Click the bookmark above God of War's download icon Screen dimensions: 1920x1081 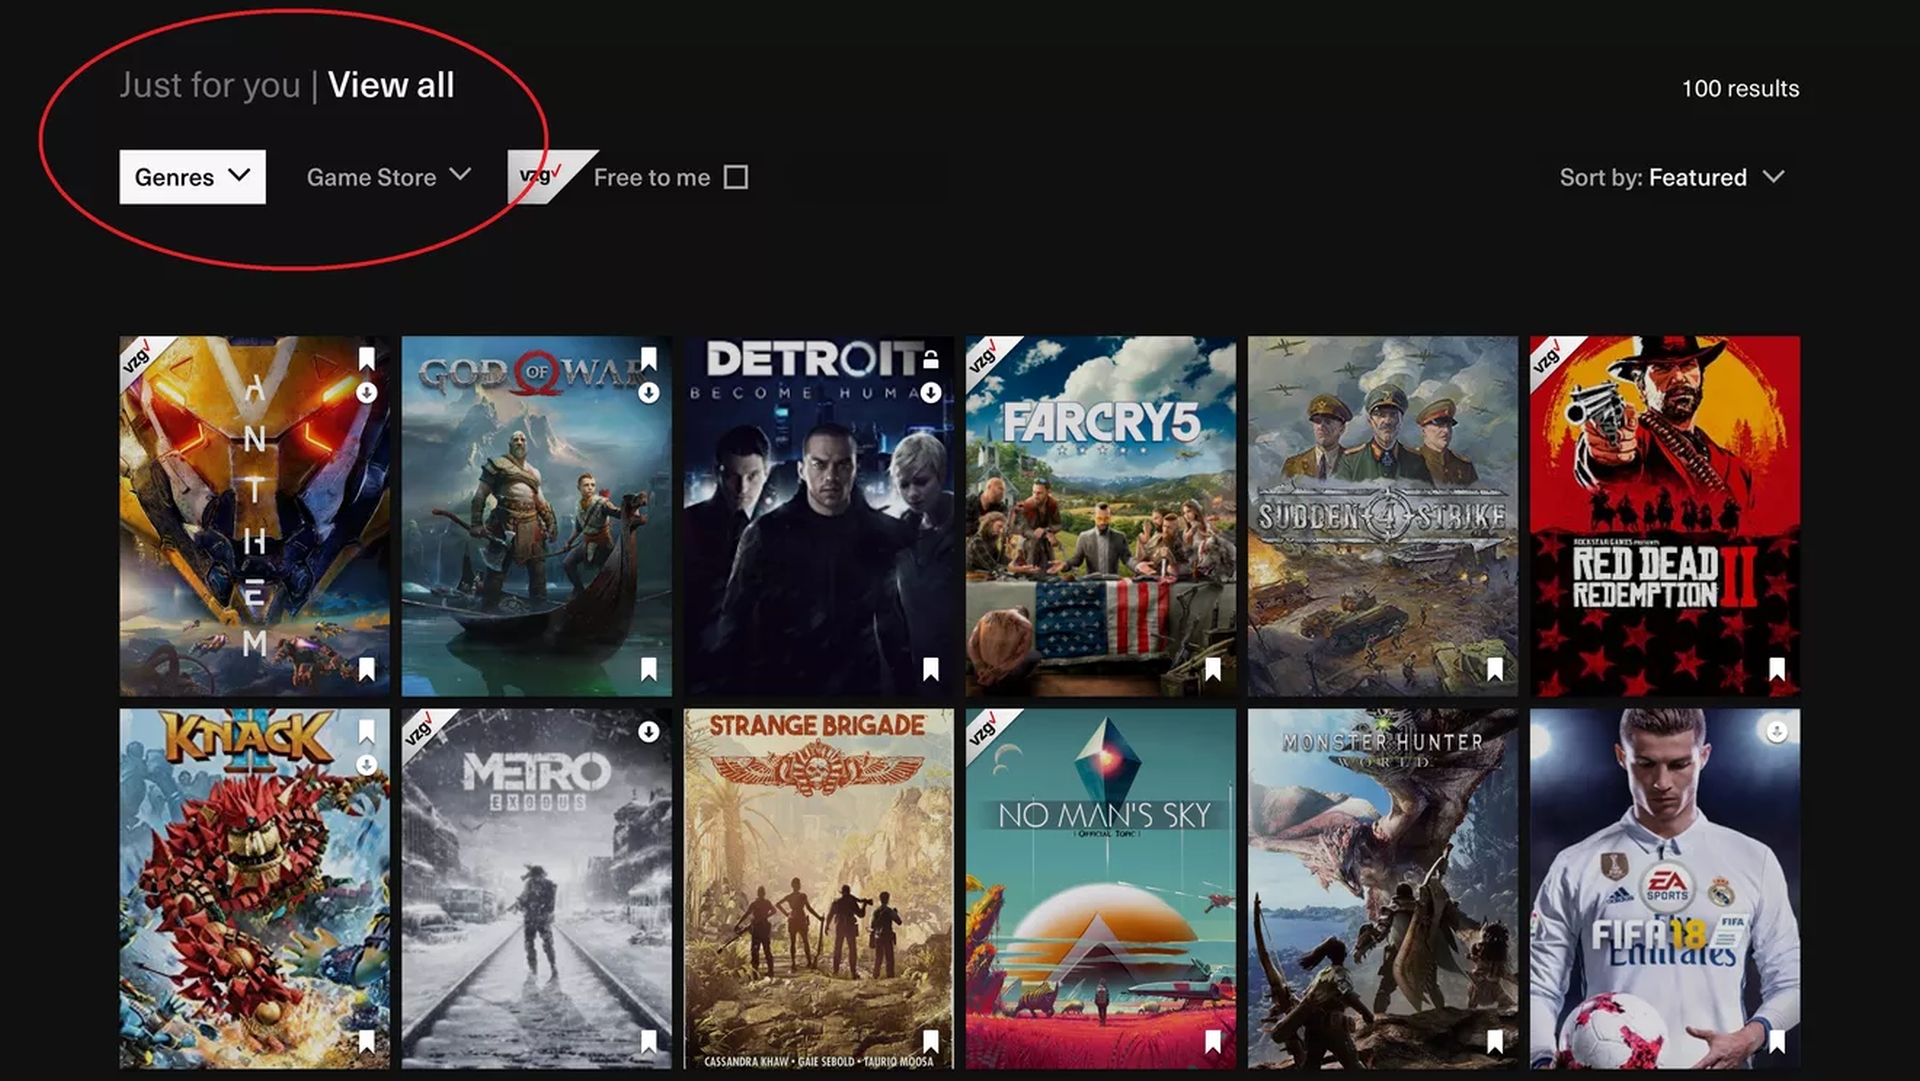tap(649, 359)
